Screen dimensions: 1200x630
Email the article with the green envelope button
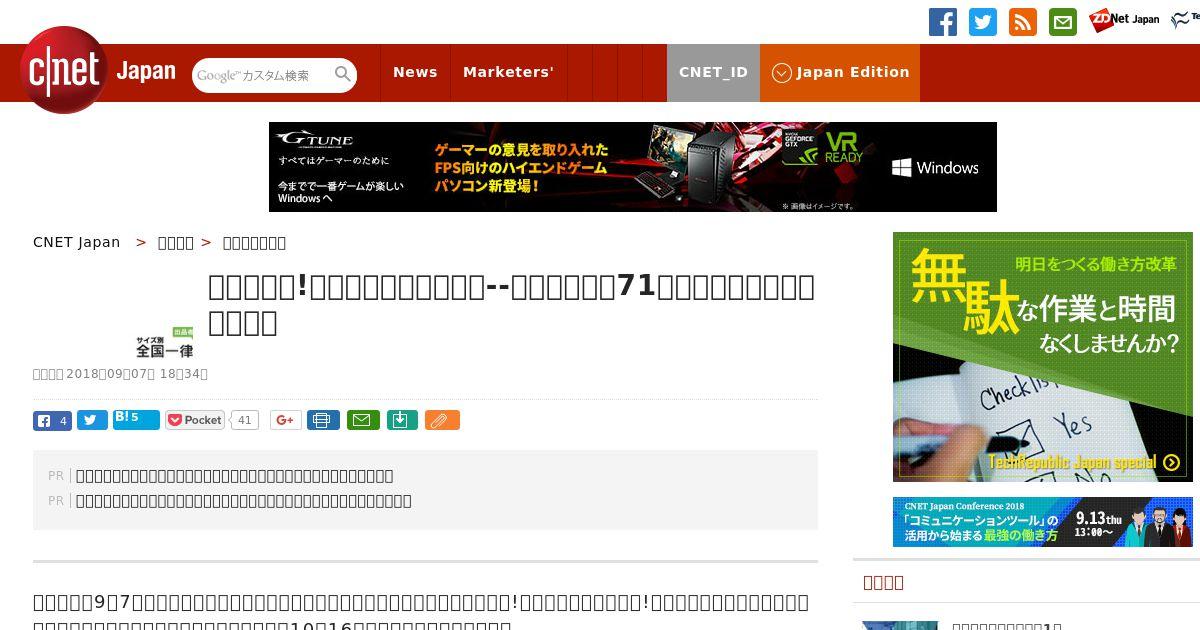click(x=363, y=420)
